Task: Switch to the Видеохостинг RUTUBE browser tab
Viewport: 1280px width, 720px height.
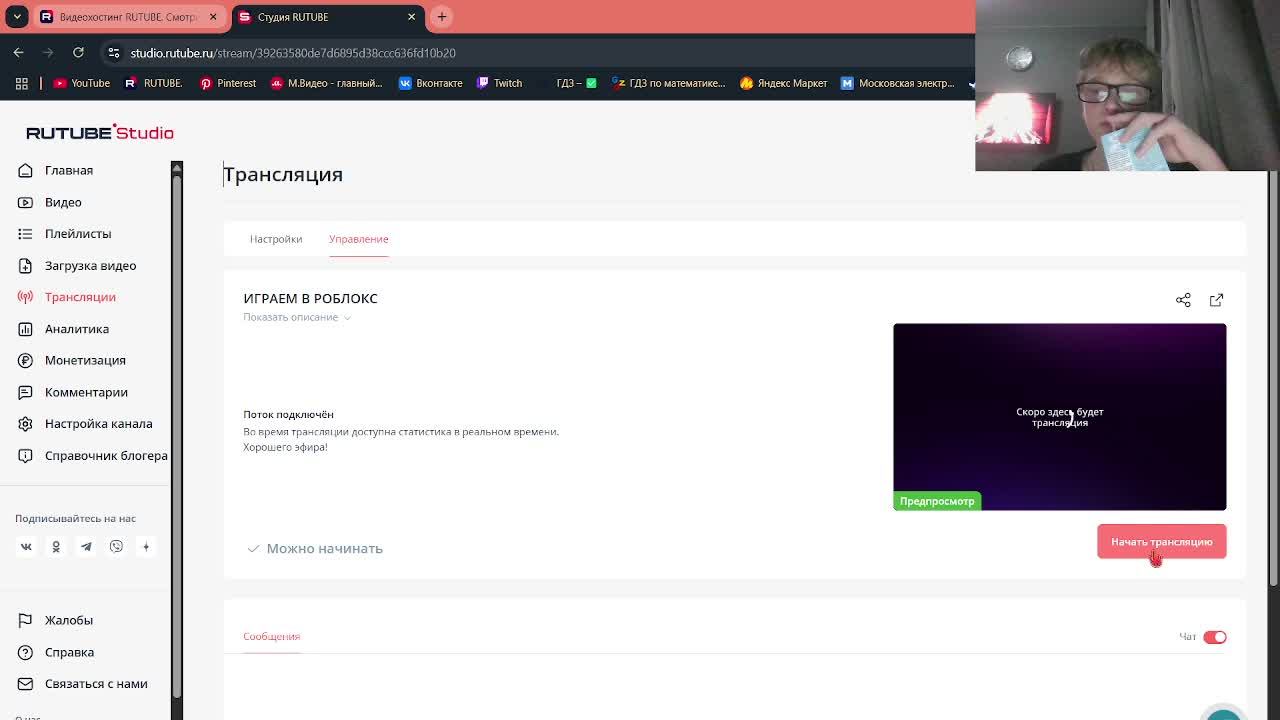Action: (x=128, y=17)
